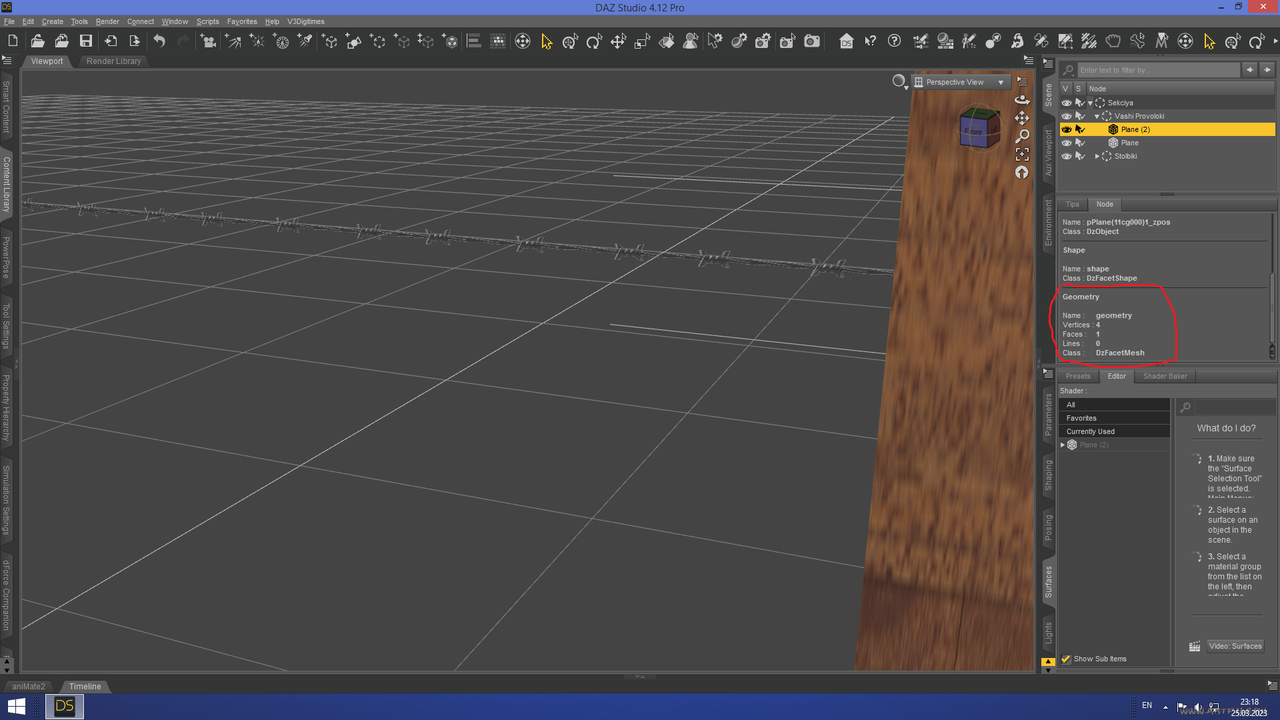1280x720 pixels.
Task: Create a new spotlight from toolbar
Action: point(305,41)
